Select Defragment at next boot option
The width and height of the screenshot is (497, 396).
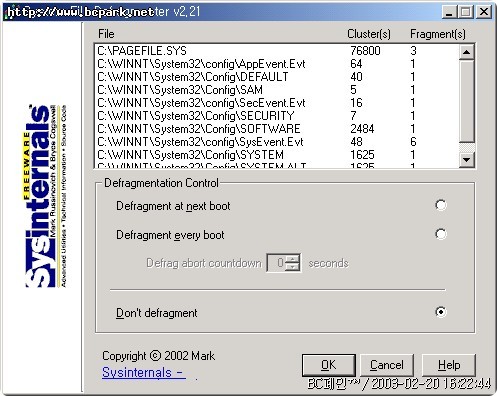click(441, 205)
